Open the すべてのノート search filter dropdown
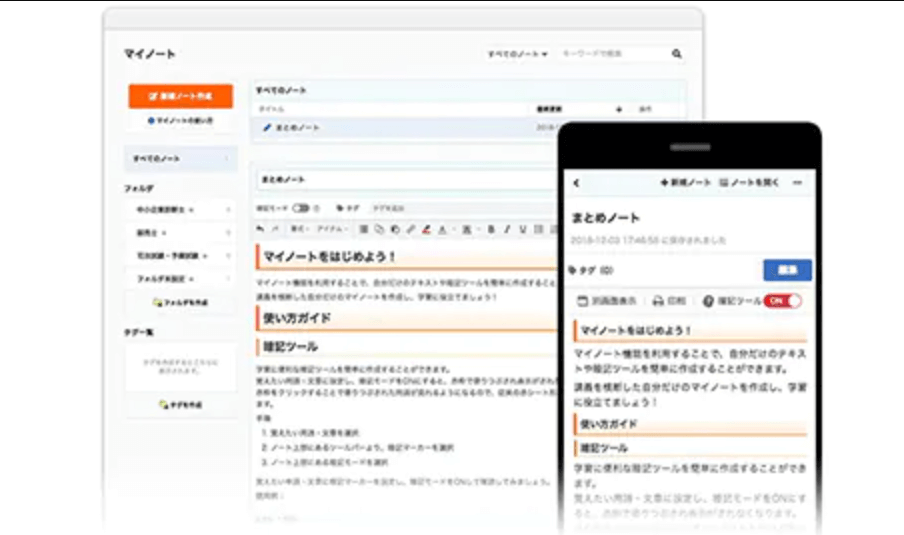The height and width of the screenshot is (535, 904). pos(517,54)
